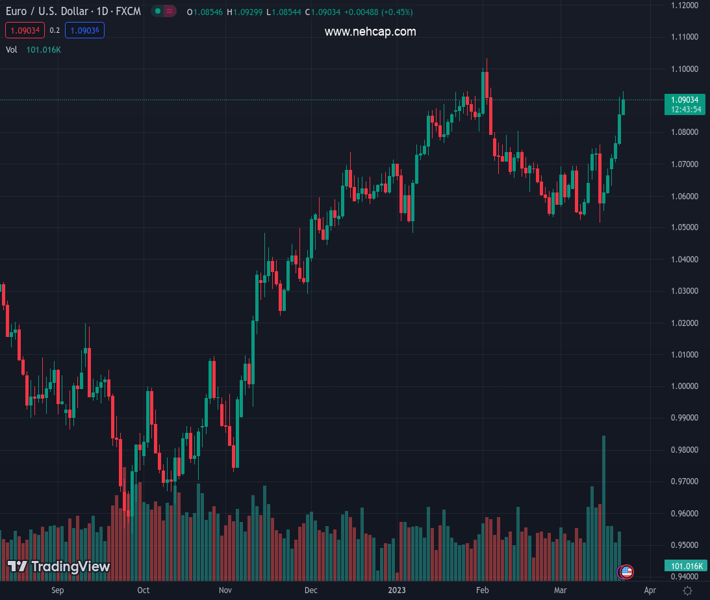
Task: Click the volume value label 101.016K on axis
Action: point(685,566)
